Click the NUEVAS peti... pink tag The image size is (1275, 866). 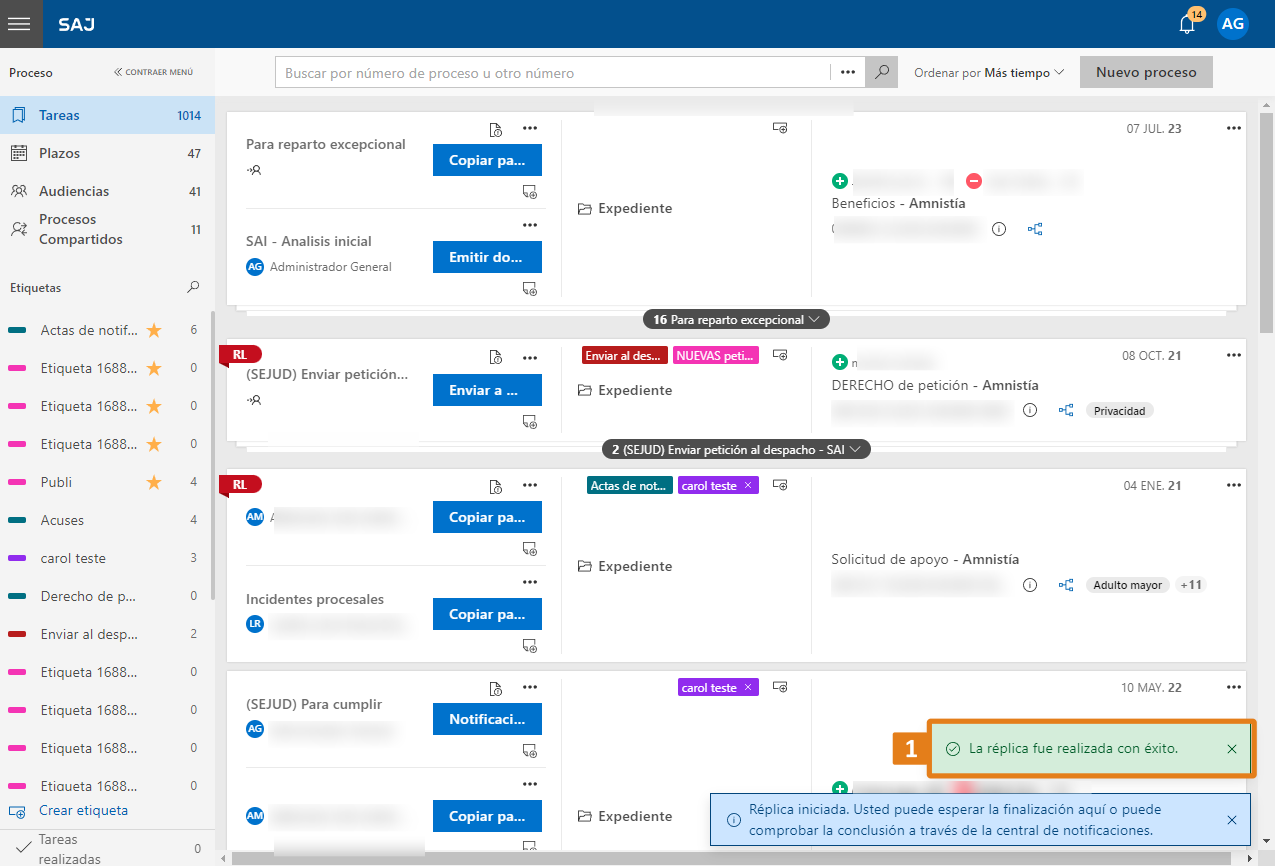tap(716, 355)
